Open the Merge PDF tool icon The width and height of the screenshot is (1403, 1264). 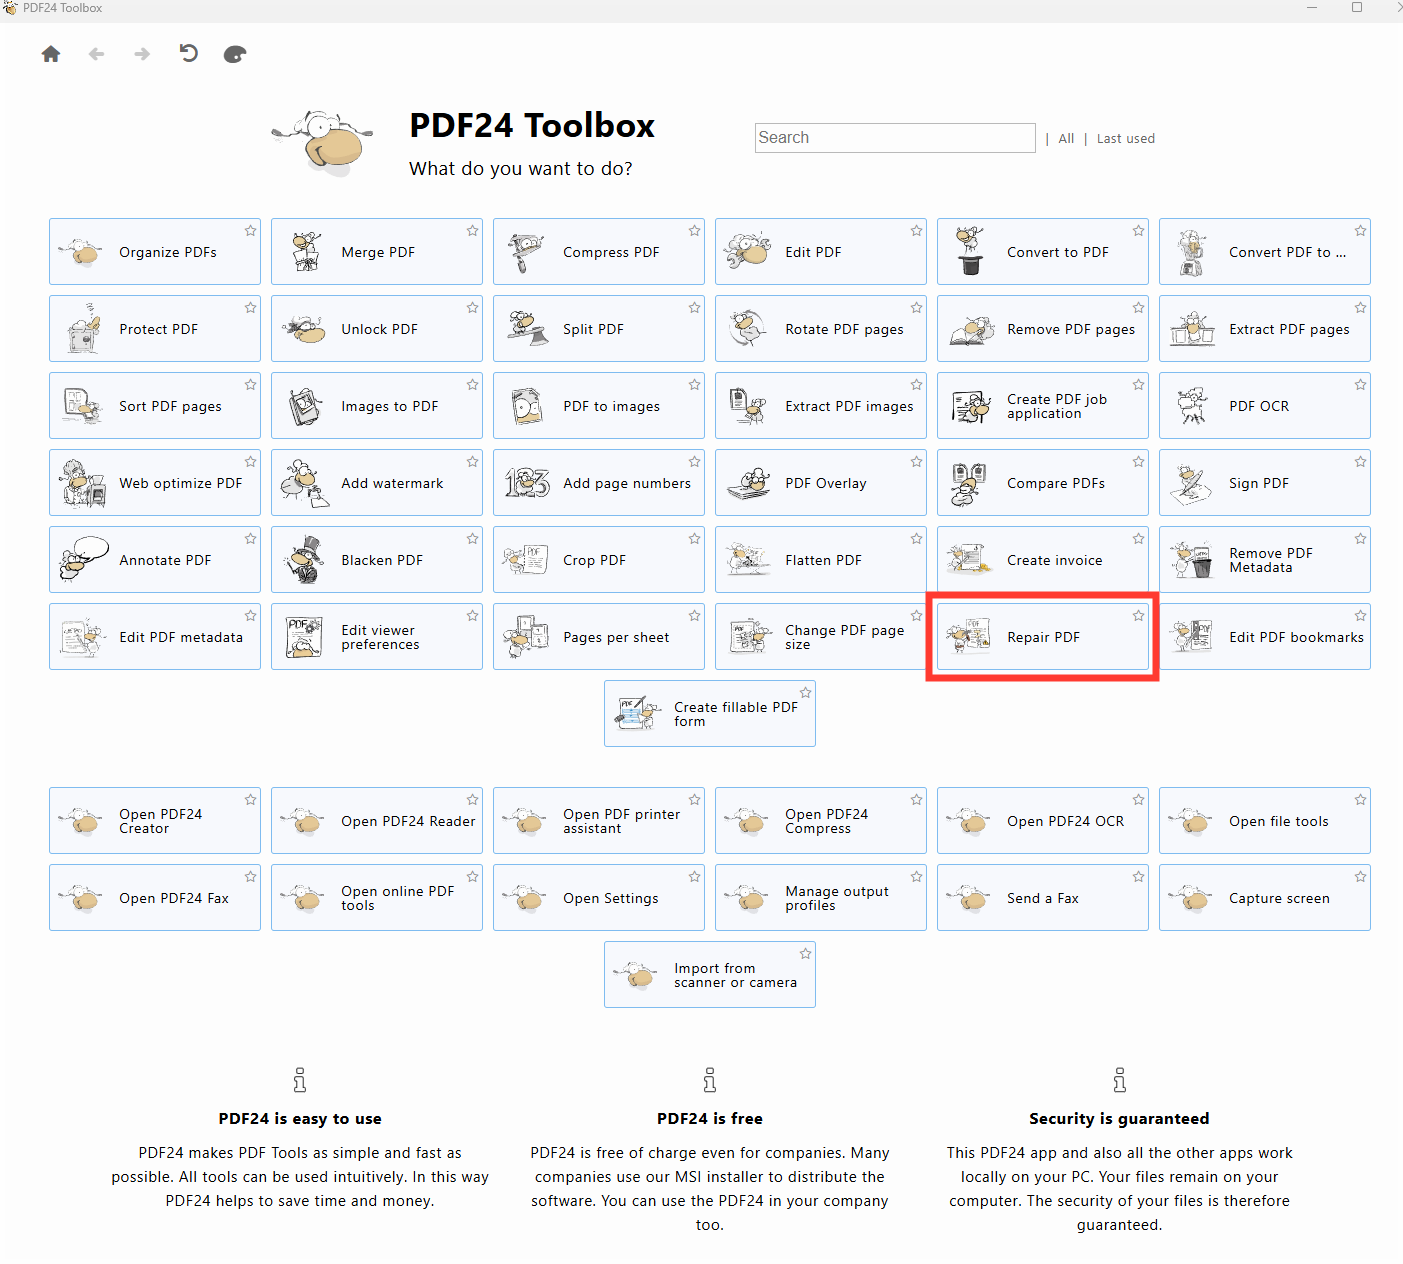(305, 252)
